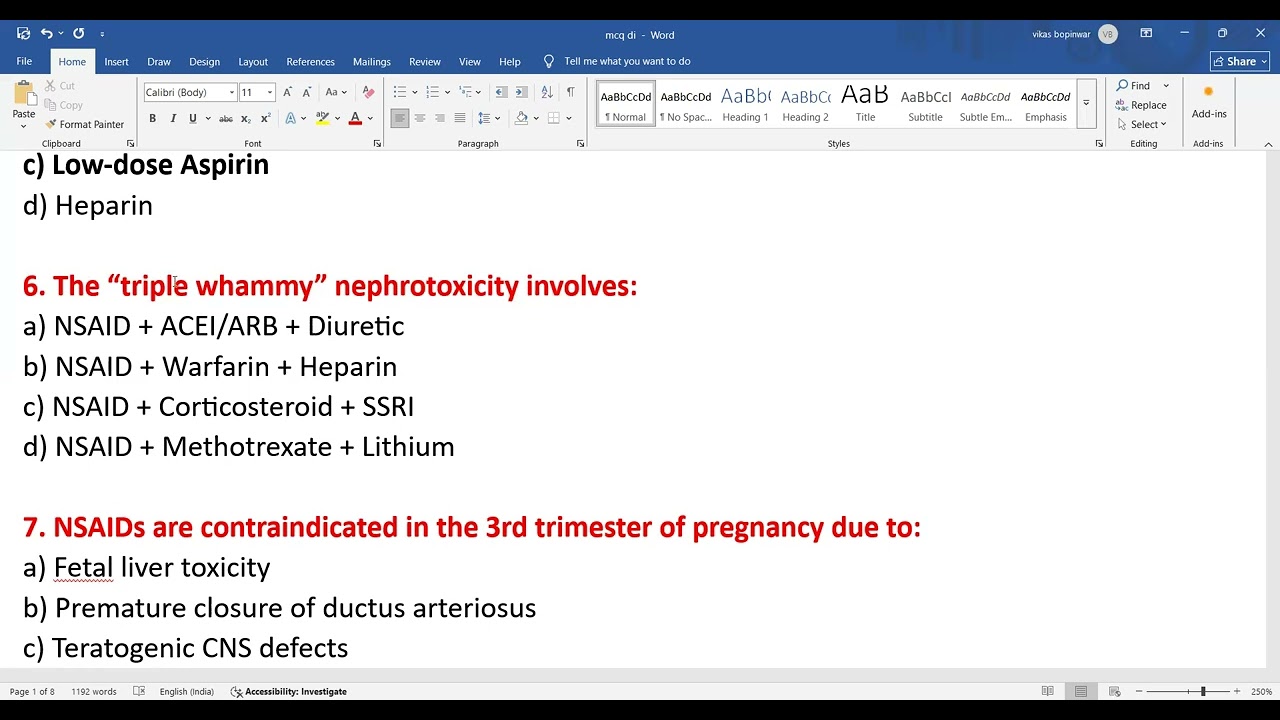The height and width of the screenshot is (720, 1280).
Task: Click Find in Editing group
Action: pos(1142,86)
